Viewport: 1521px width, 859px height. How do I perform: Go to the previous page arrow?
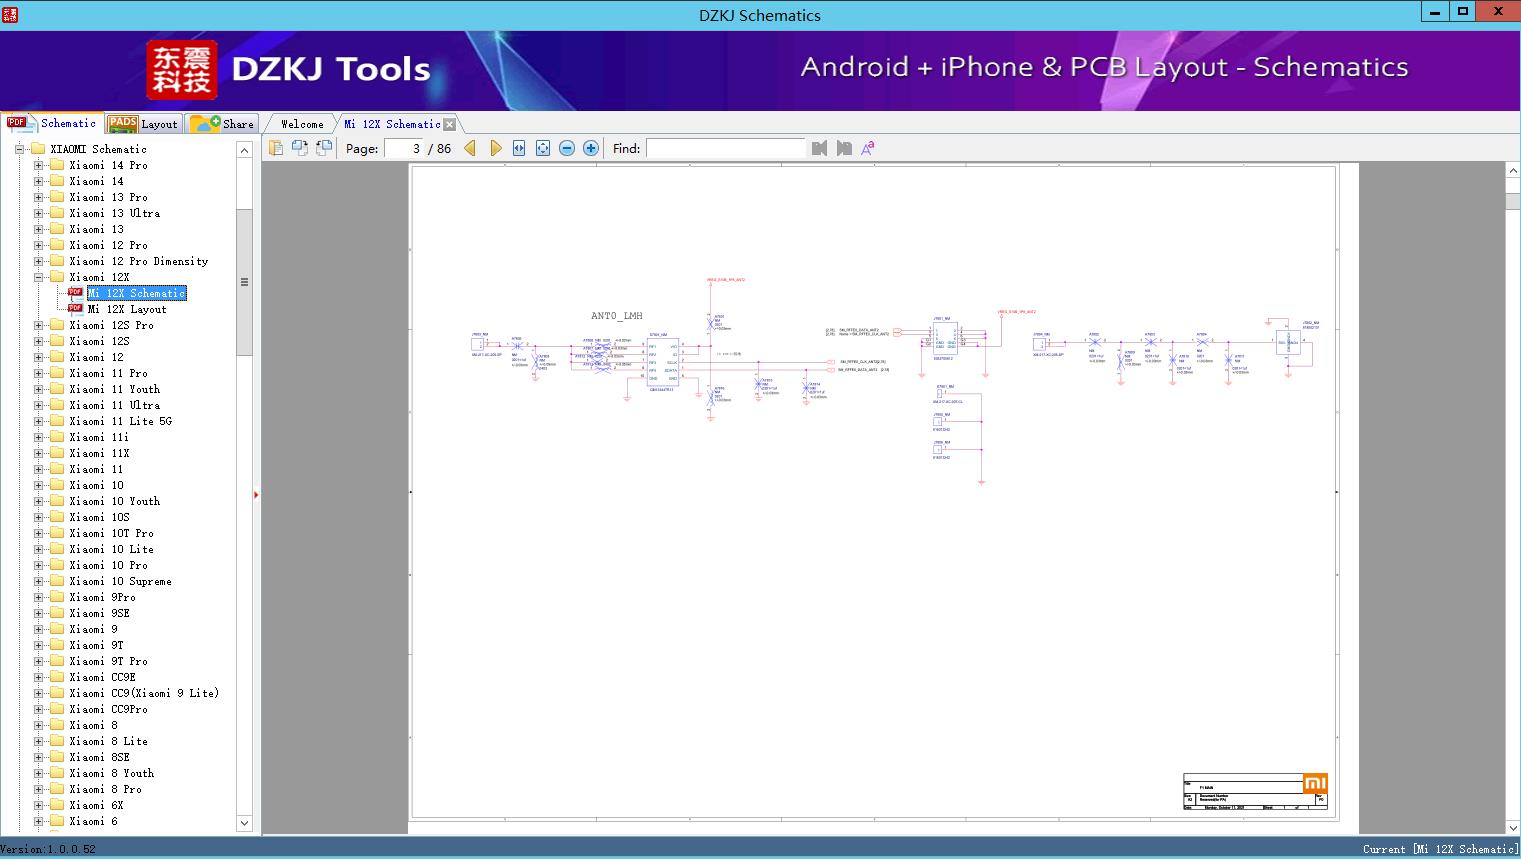point(470,148)
